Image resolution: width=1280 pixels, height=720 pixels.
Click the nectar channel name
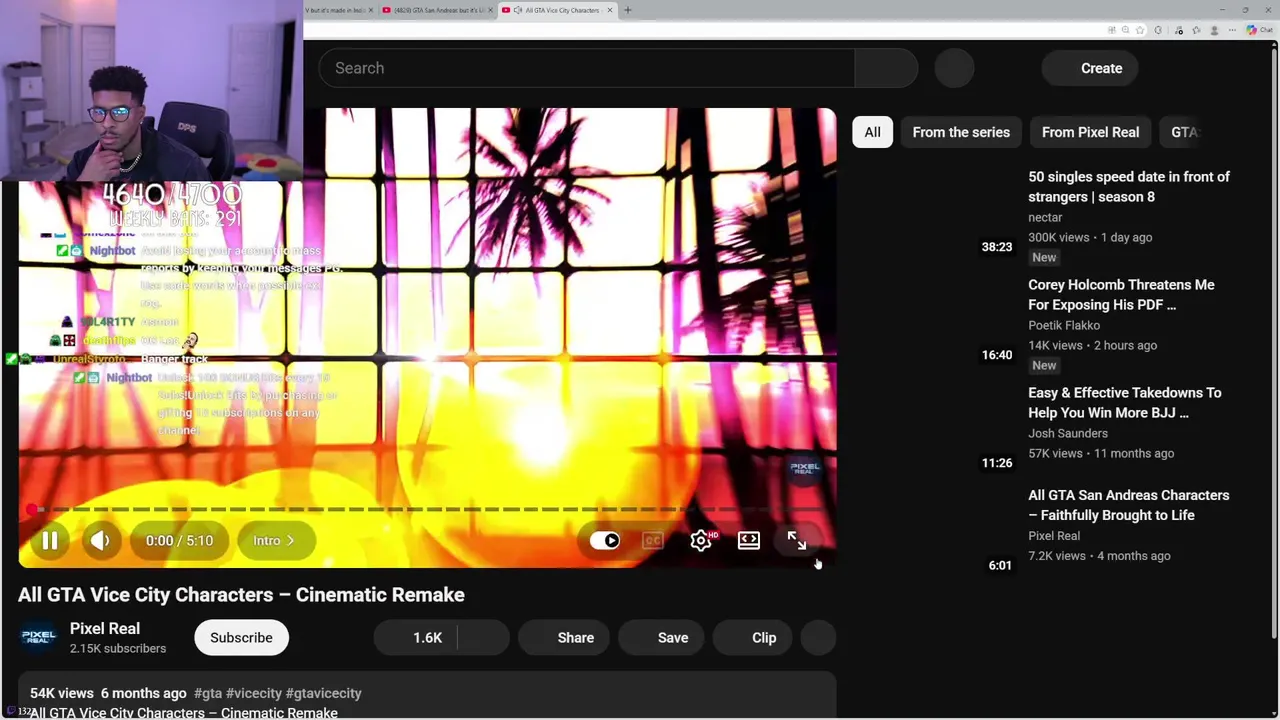(x=1045, y=217)
